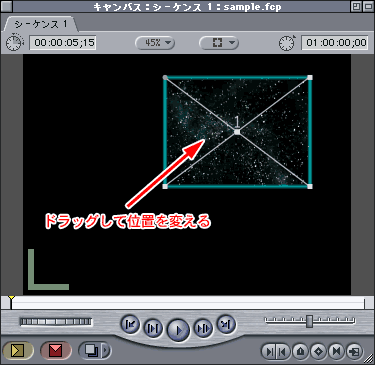Open the 45% zoom level popup
Viewport: 375px width, 365px height.
point(155,43)
